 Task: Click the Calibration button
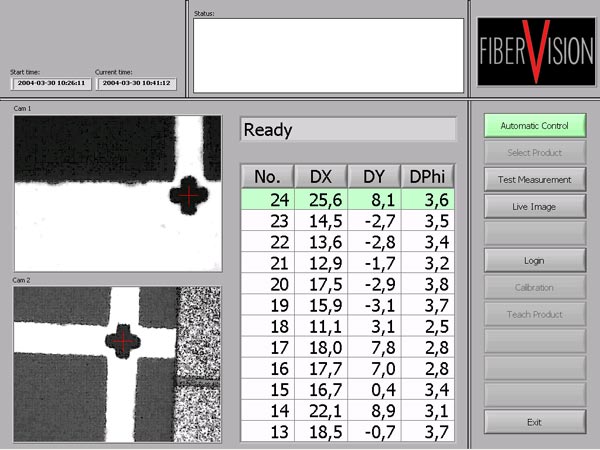(x=534, y=287)
